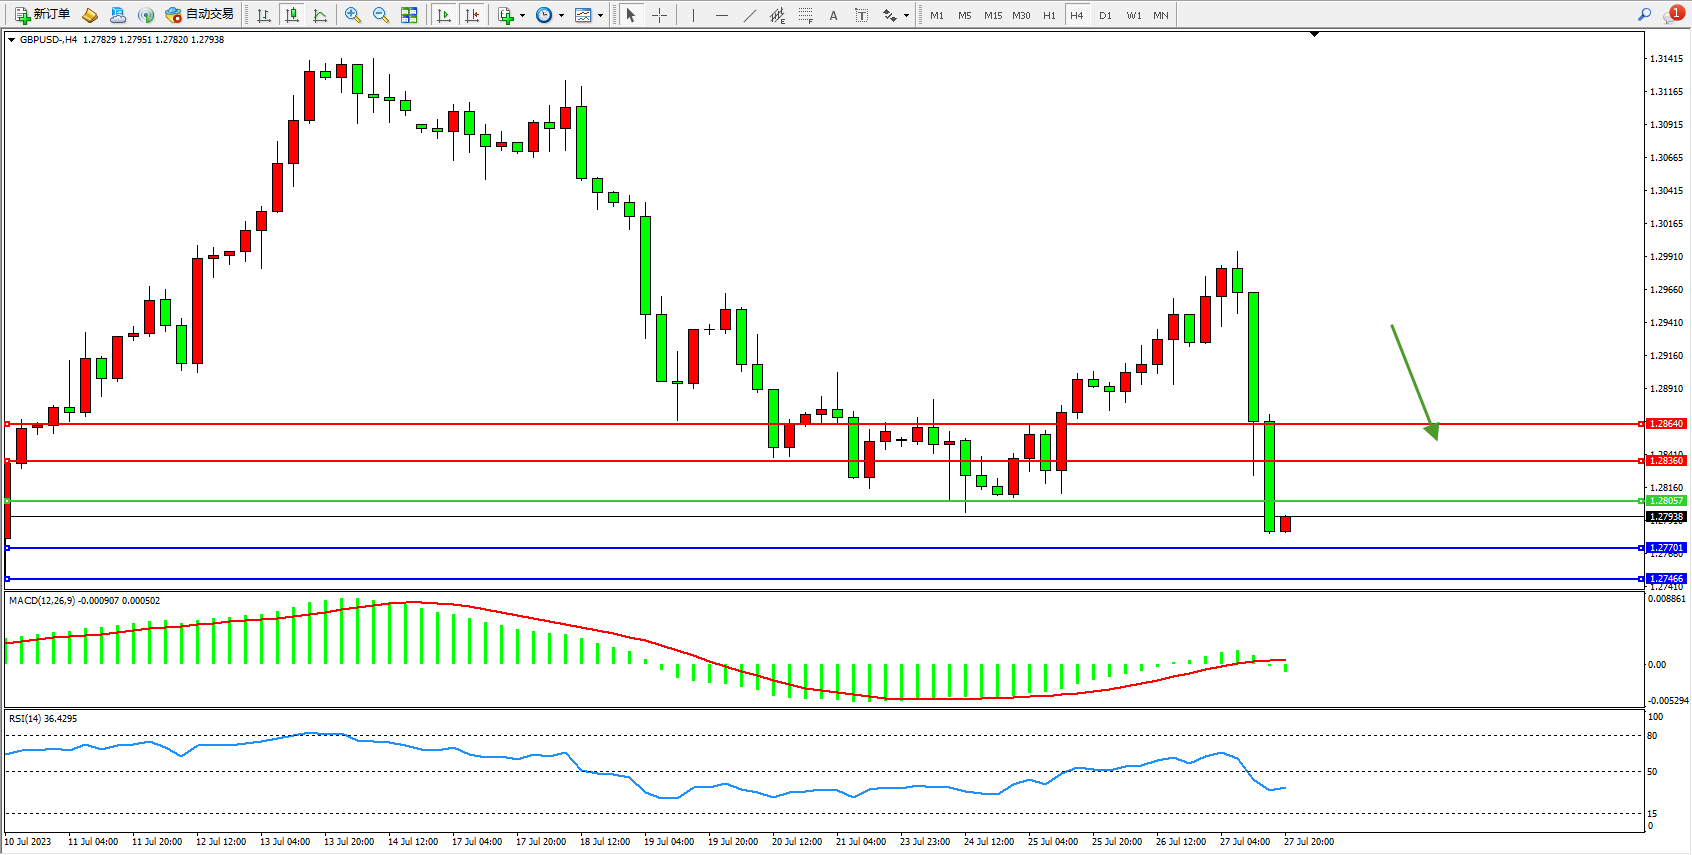
Task: Select the crosshair tool
Action: click(x=659, y=15)
